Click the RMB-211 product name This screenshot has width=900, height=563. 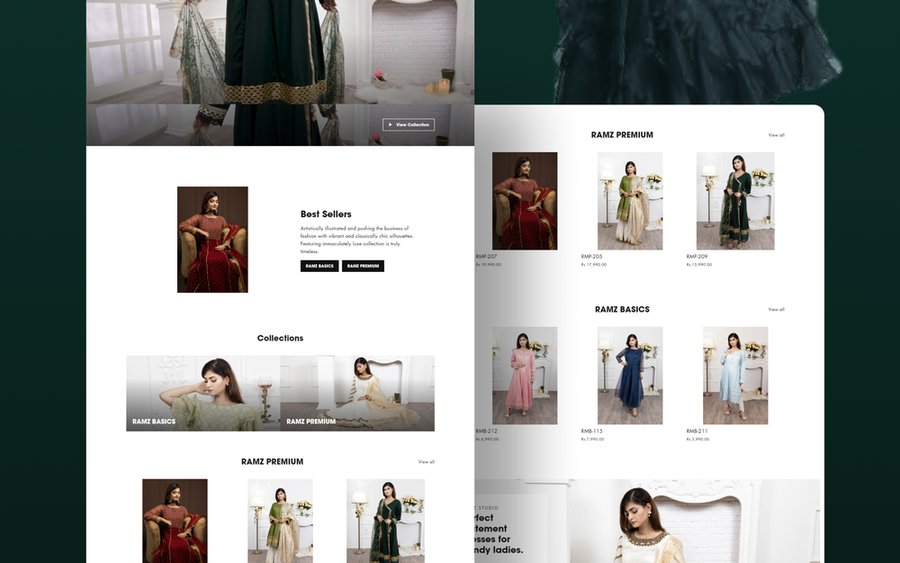pos(697,431)
